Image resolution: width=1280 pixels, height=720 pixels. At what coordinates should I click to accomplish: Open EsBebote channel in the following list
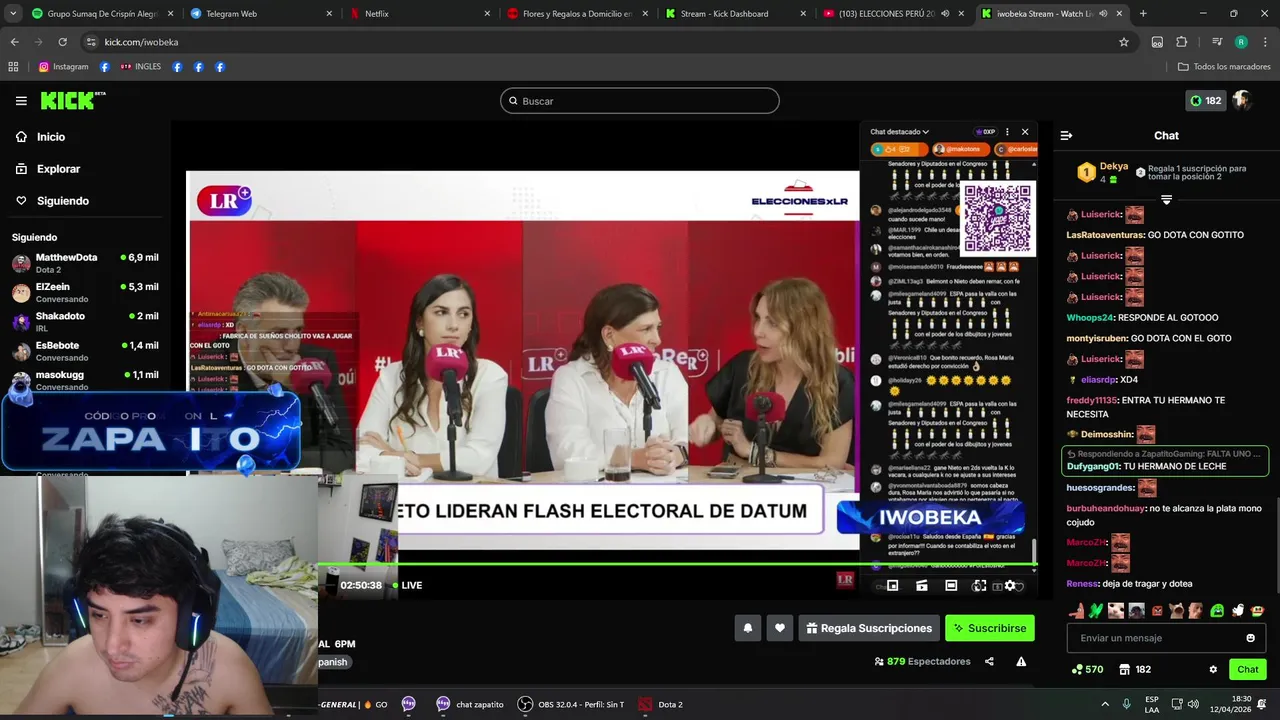click(x=85, y=351)
